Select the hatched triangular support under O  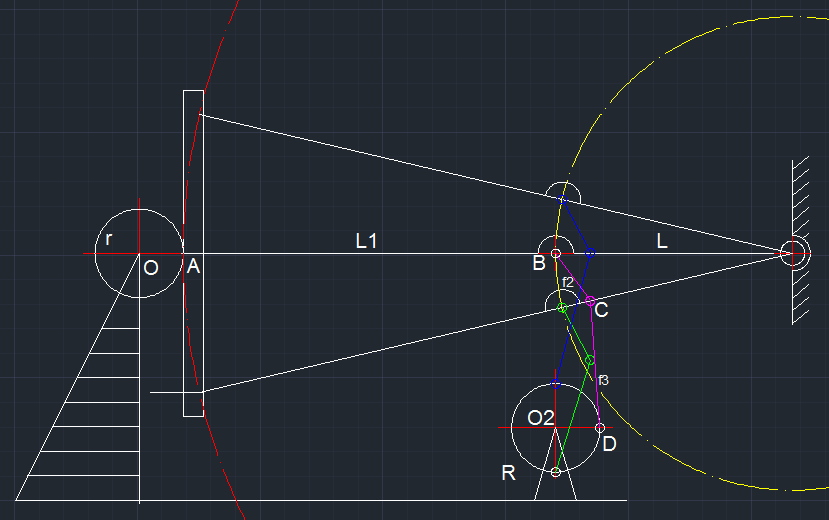click(x=78, y=377)
